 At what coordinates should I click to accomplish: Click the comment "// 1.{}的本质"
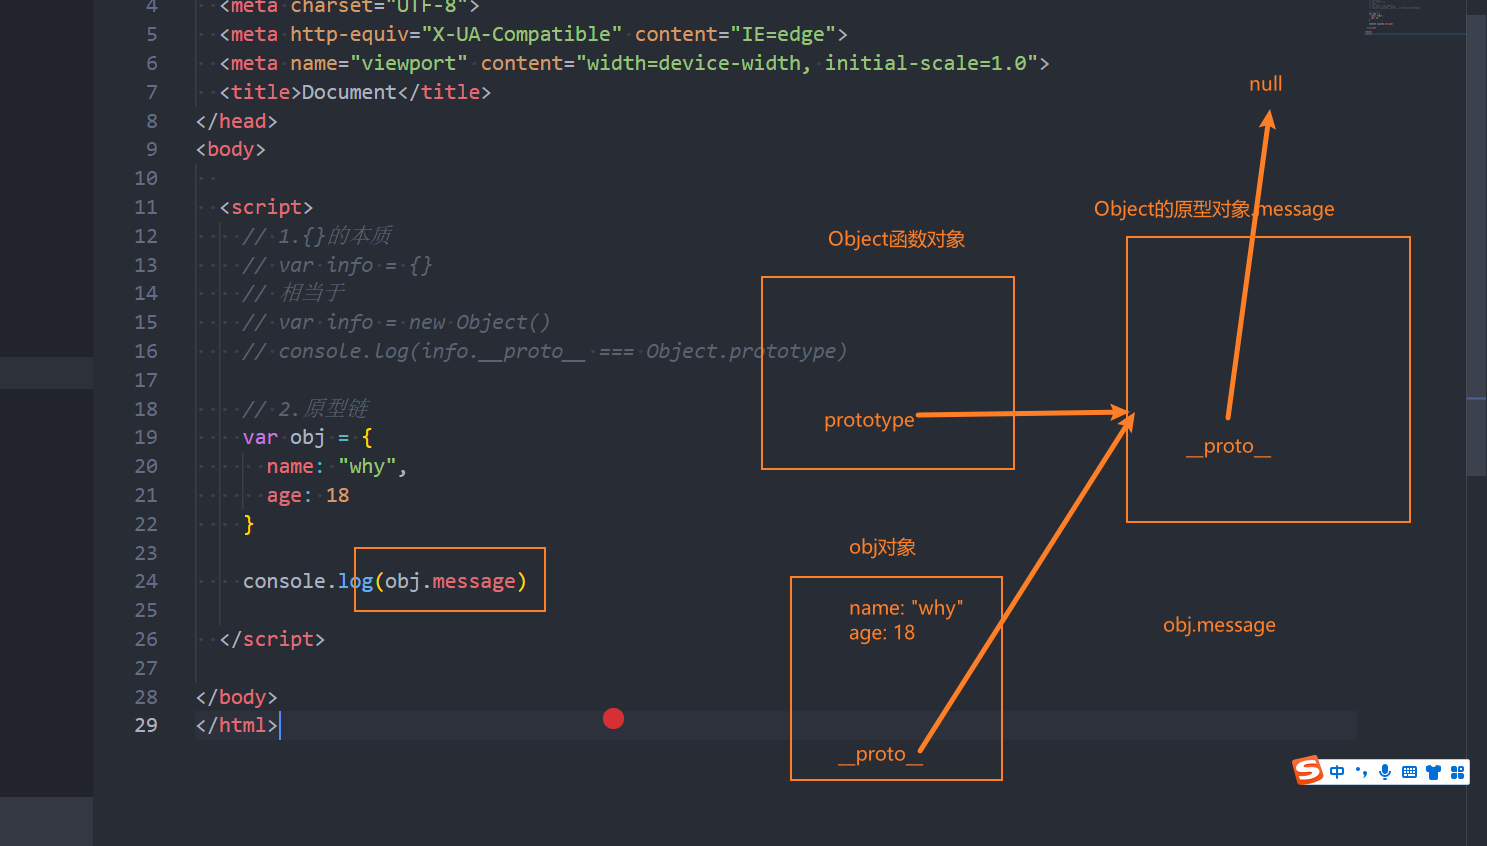(x=317, y=236)
